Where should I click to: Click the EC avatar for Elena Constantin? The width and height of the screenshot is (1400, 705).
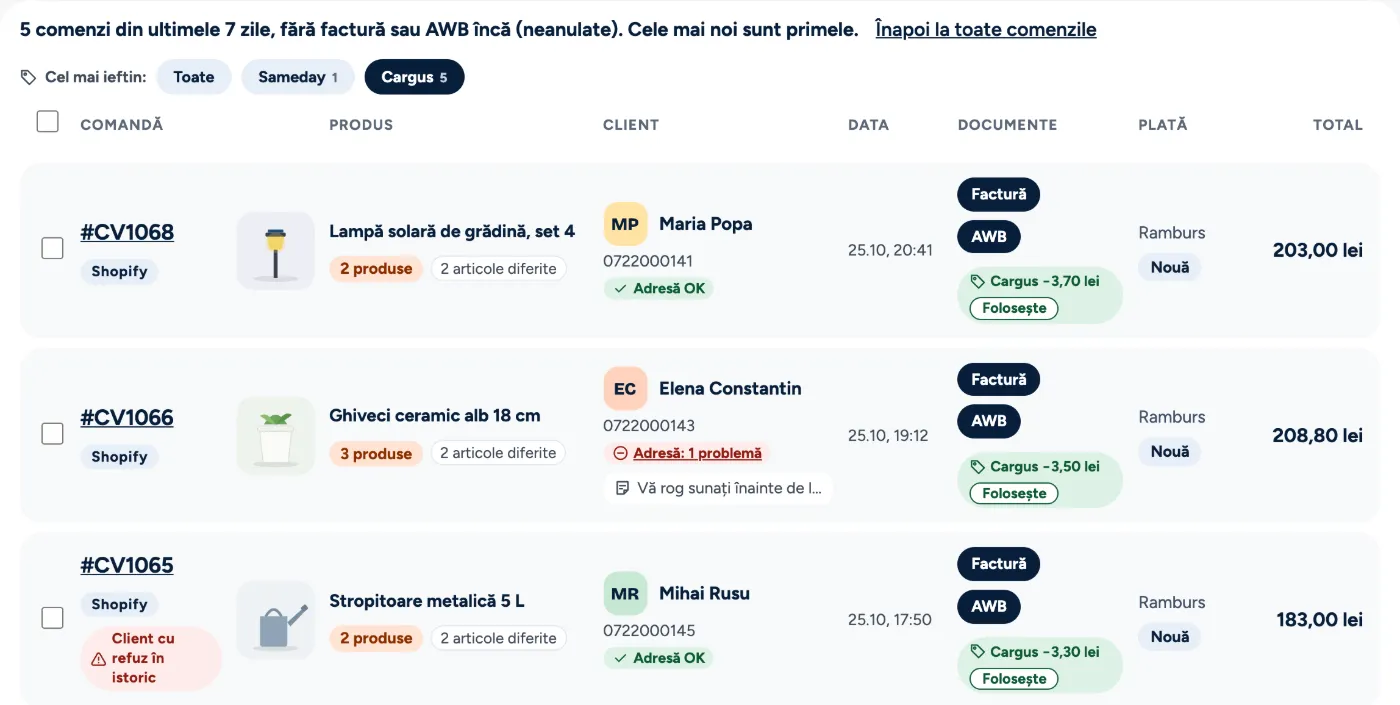pyautogui.click(x=625, y=389)
